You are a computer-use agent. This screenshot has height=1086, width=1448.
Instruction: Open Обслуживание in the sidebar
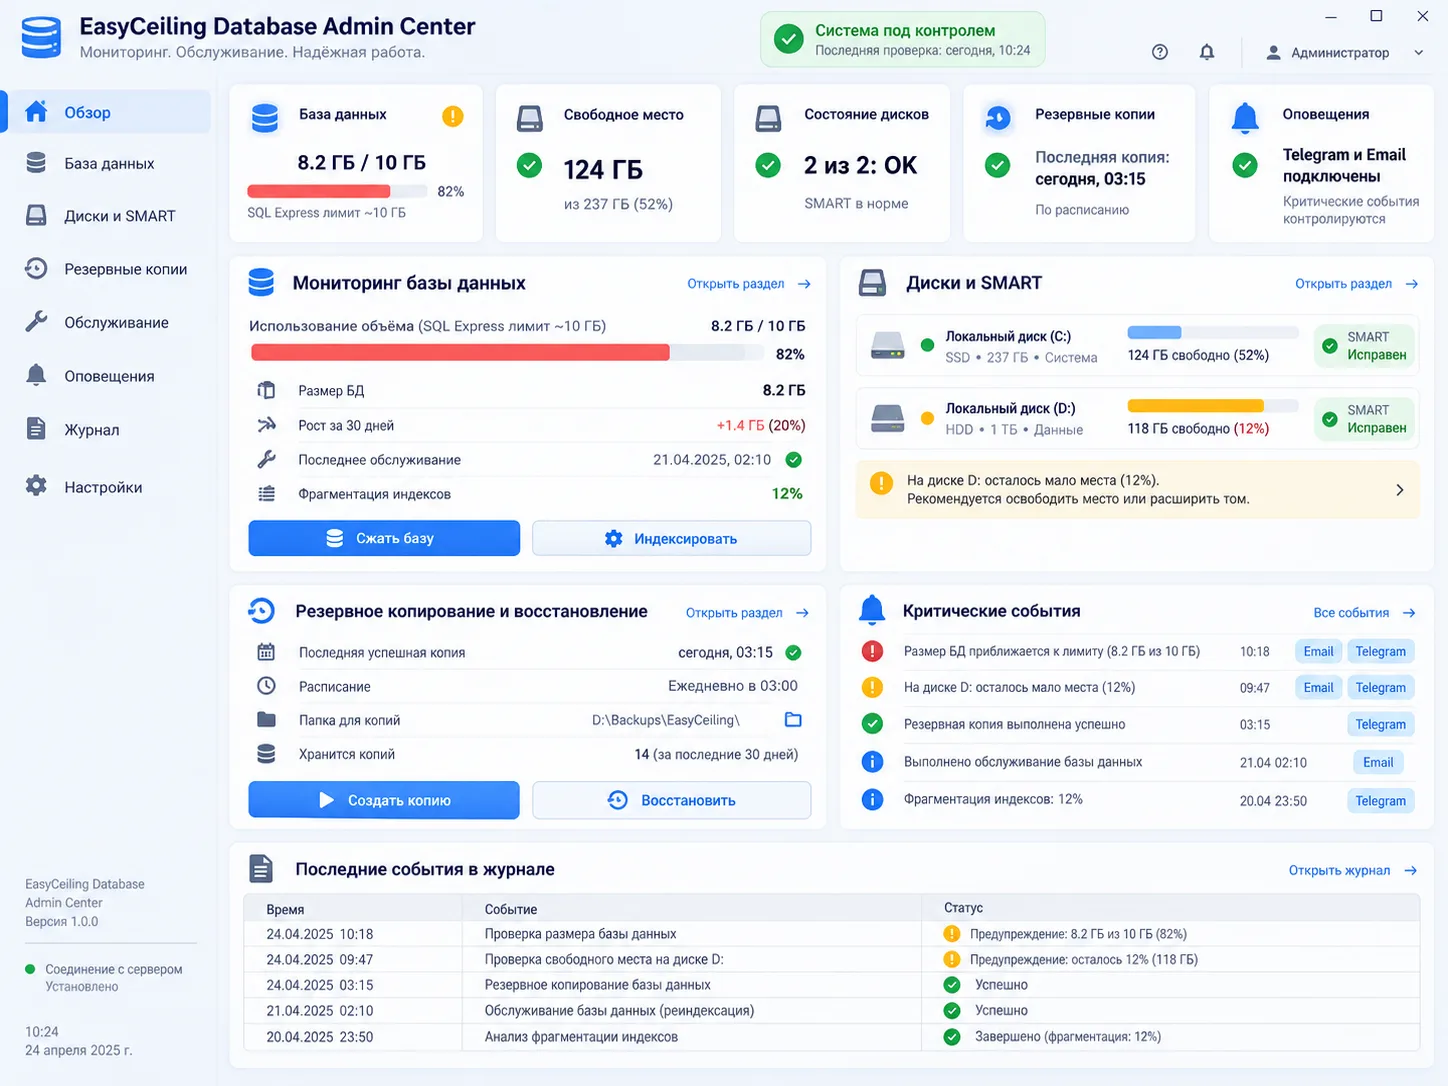(108, 323)
